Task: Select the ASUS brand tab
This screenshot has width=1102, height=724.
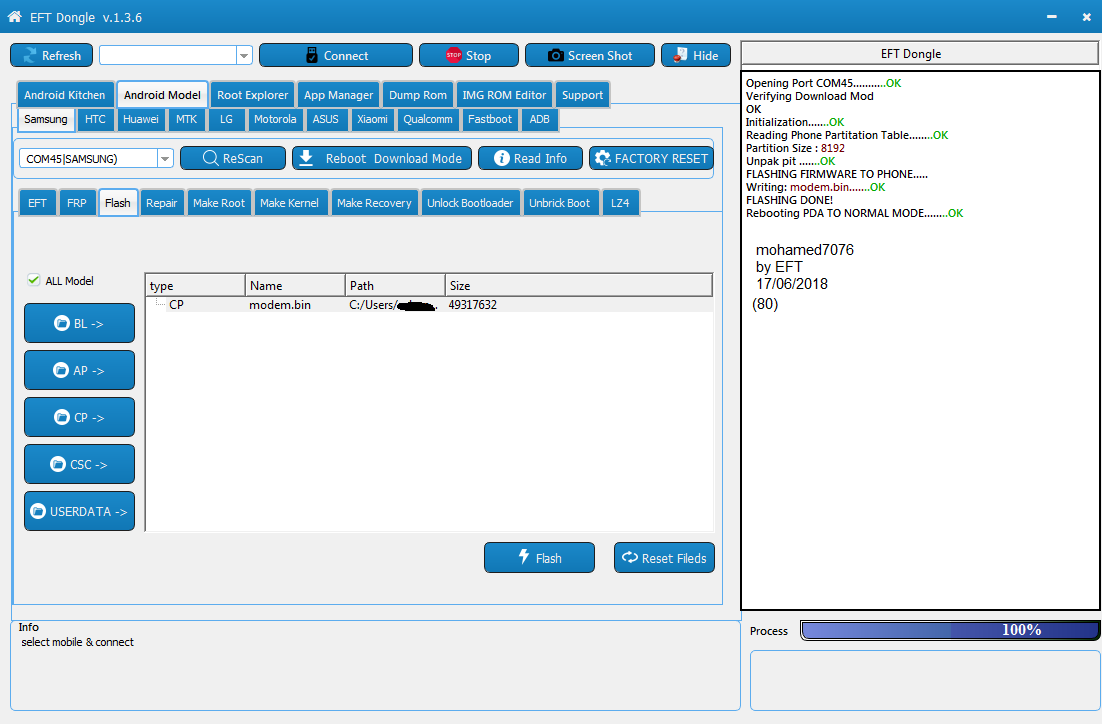Action: pos(325,119)
